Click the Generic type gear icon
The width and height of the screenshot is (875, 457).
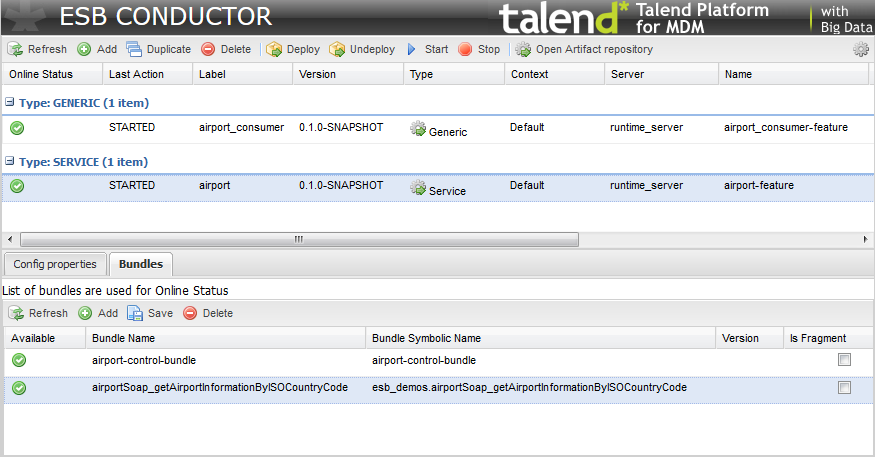[x=418, y=128]
